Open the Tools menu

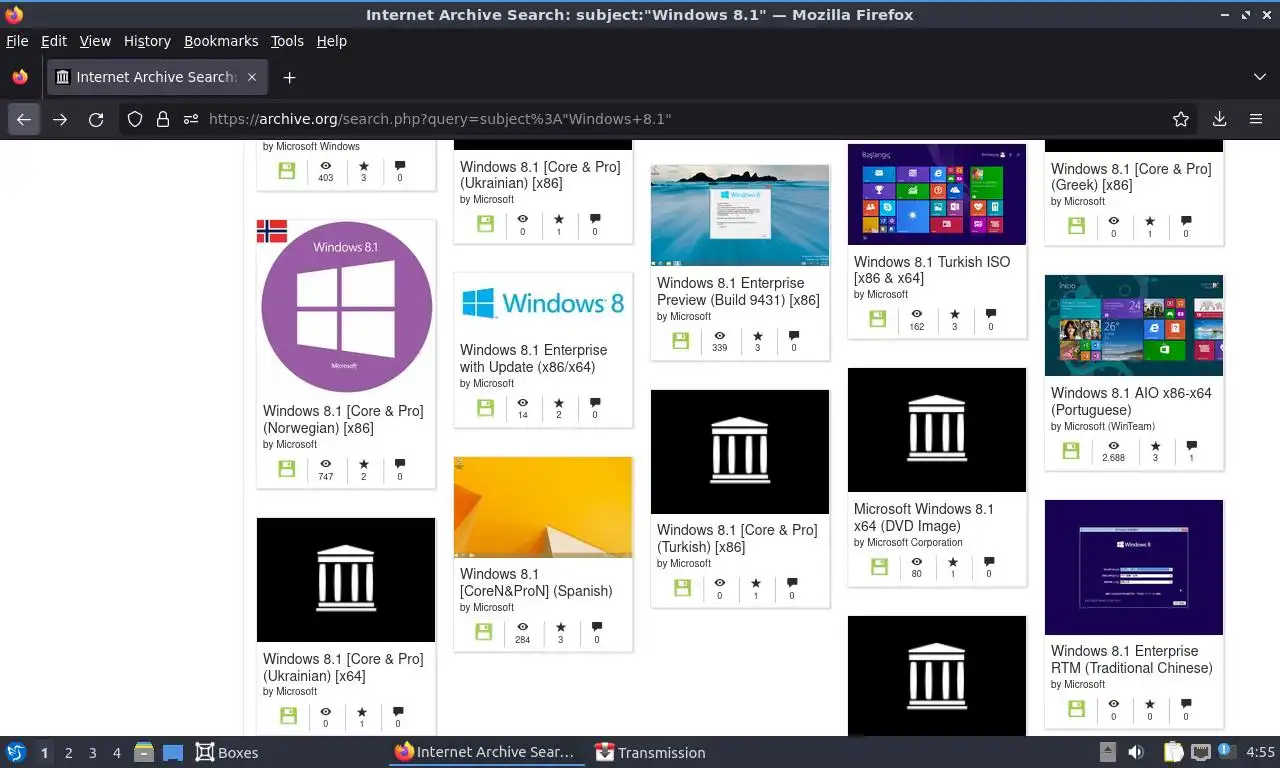[x=287, y=41]
